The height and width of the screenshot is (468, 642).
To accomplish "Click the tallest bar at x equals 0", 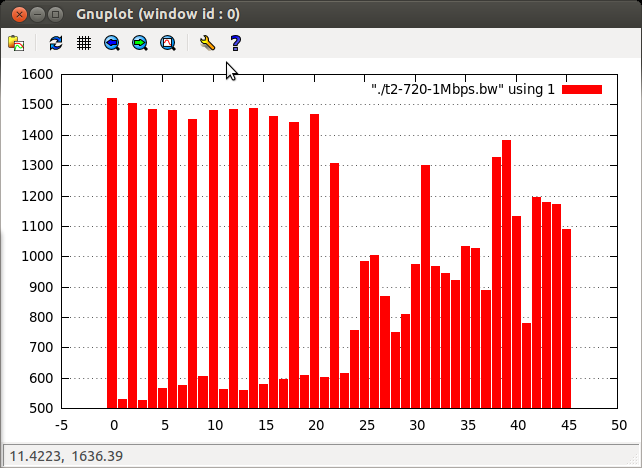I will coord(112,250).
